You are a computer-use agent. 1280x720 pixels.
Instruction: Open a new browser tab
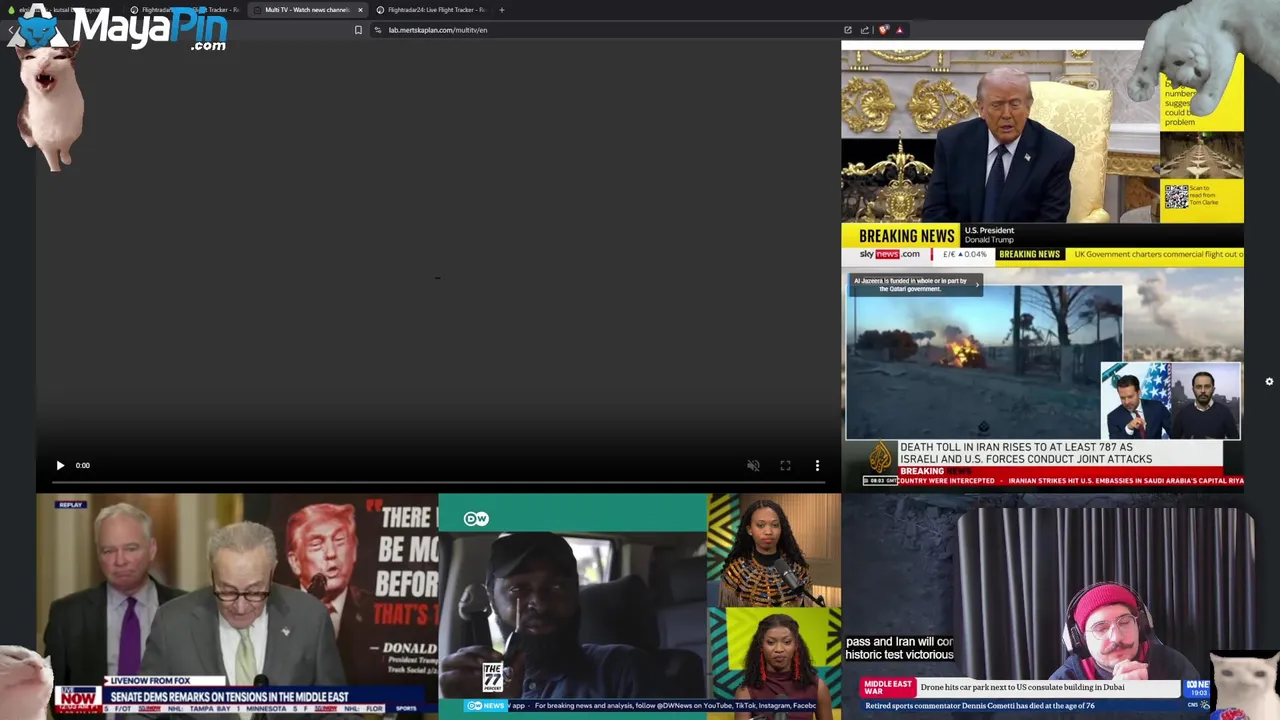(x=502, y=10)
